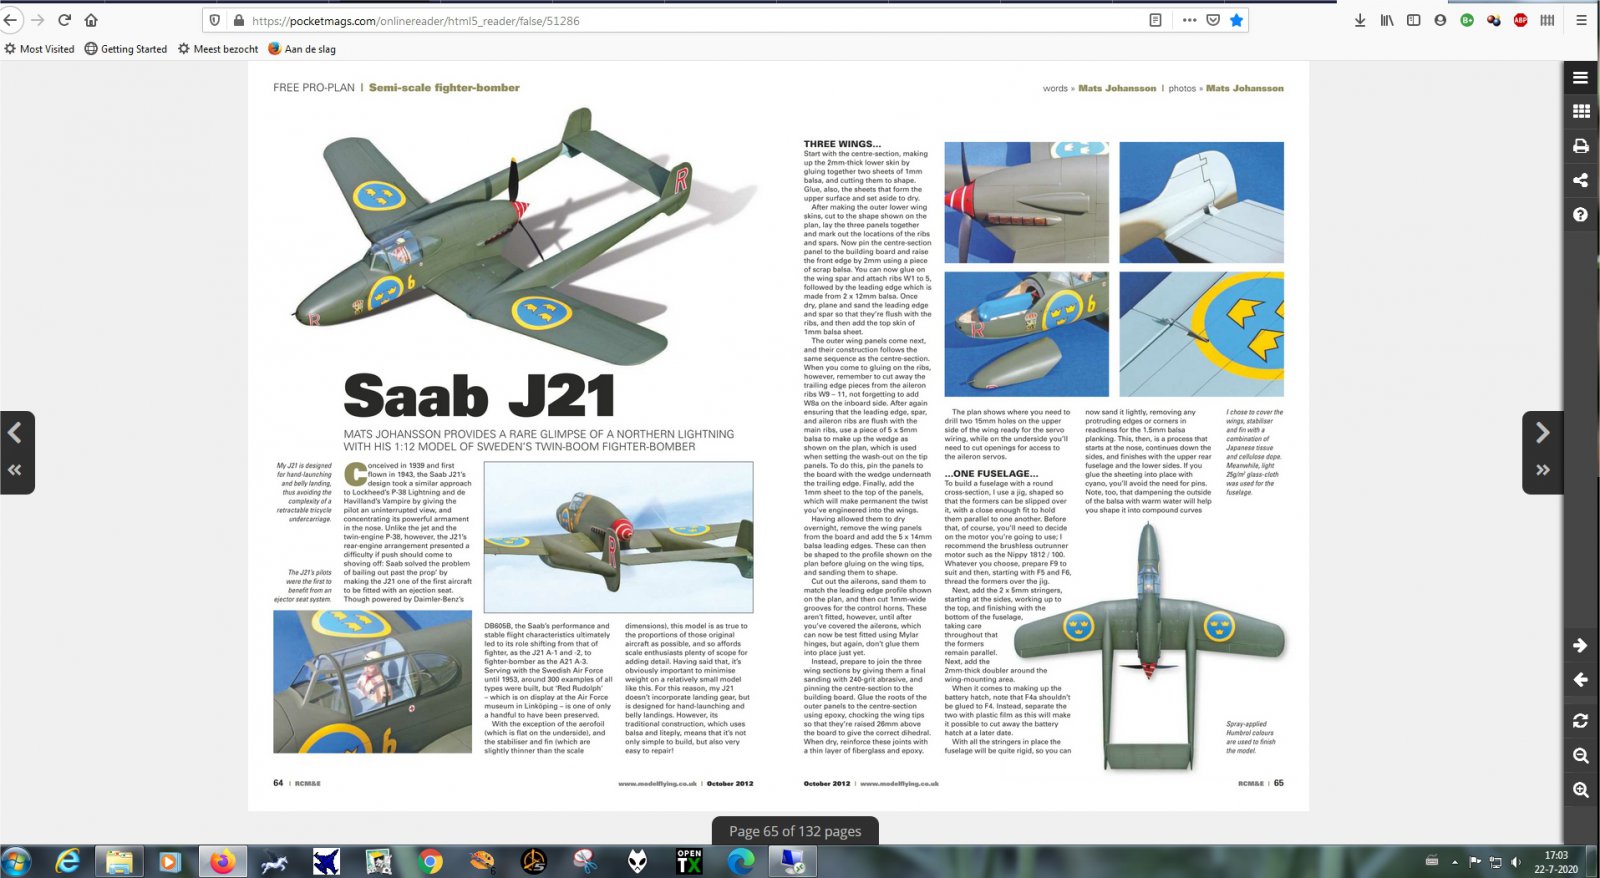1600x878 pixels.
Task: Click the forward arrow in right sidebar
Action: coord(1580,646)
